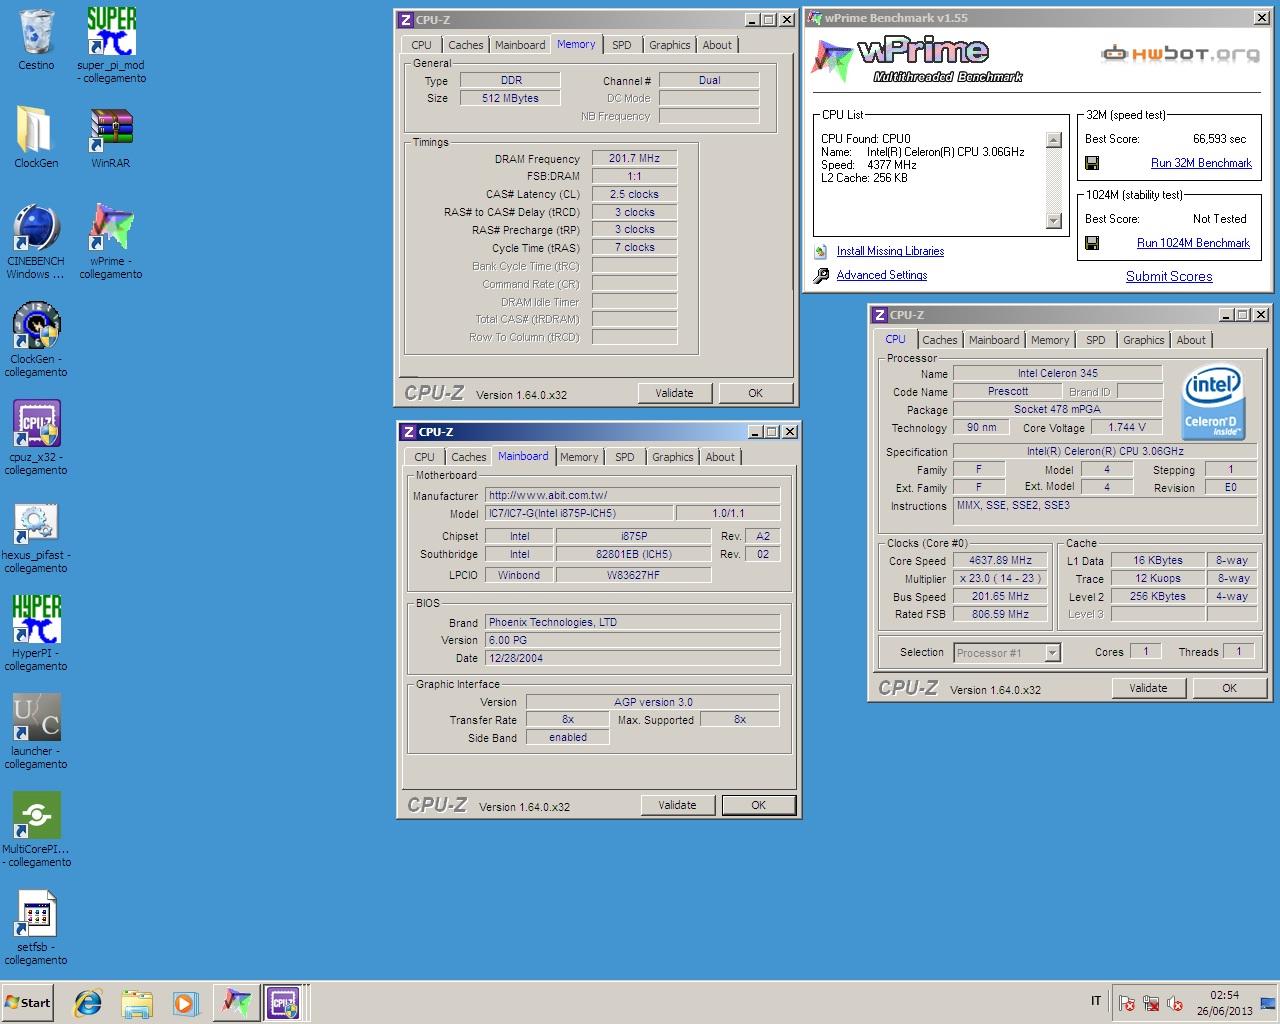Click Install Missing Libraries link
This screenshot has height=1024, width=1280.
[x=890, y=252]
